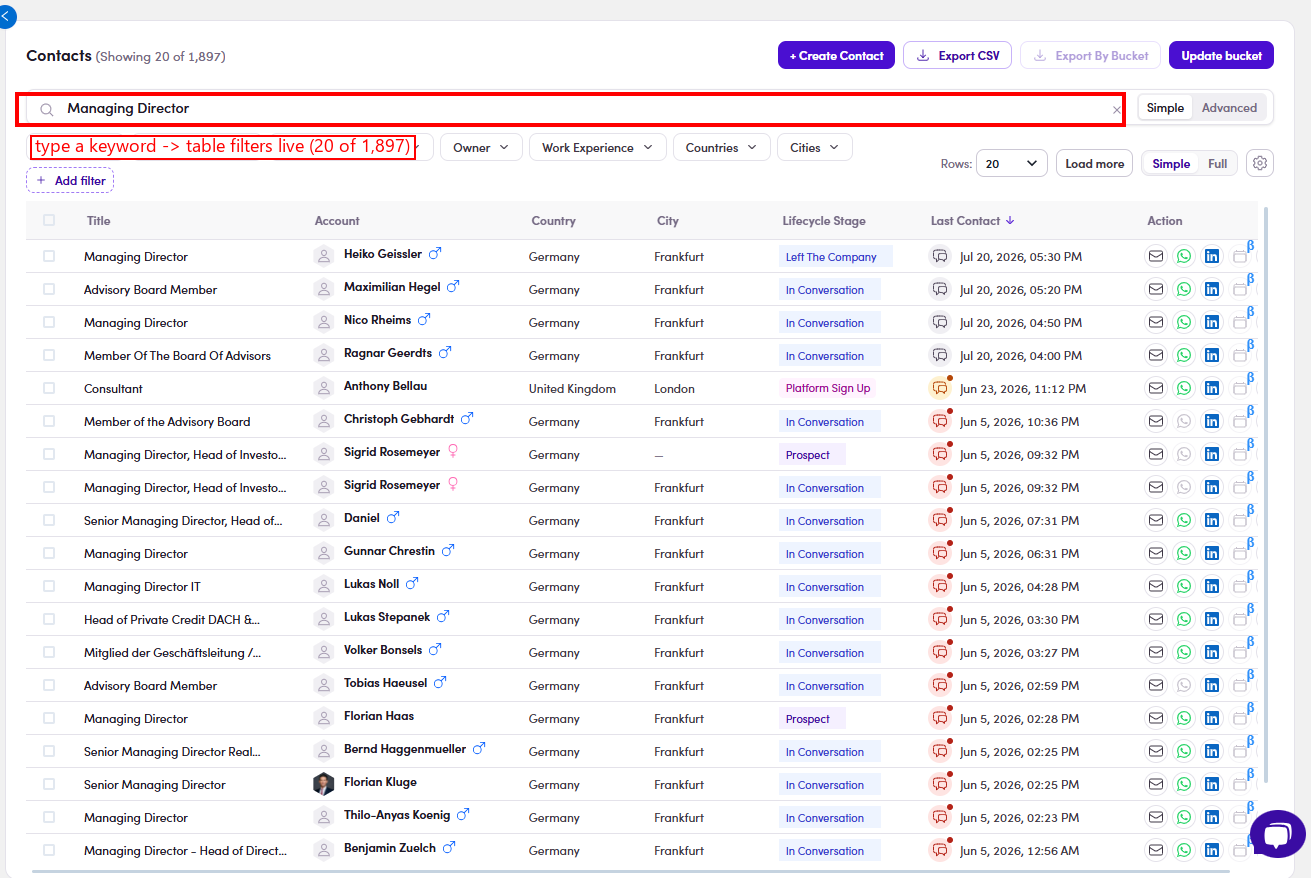Select Simple table view toggle
This screenshot has height=878, width=1311.
point(1171,163)
